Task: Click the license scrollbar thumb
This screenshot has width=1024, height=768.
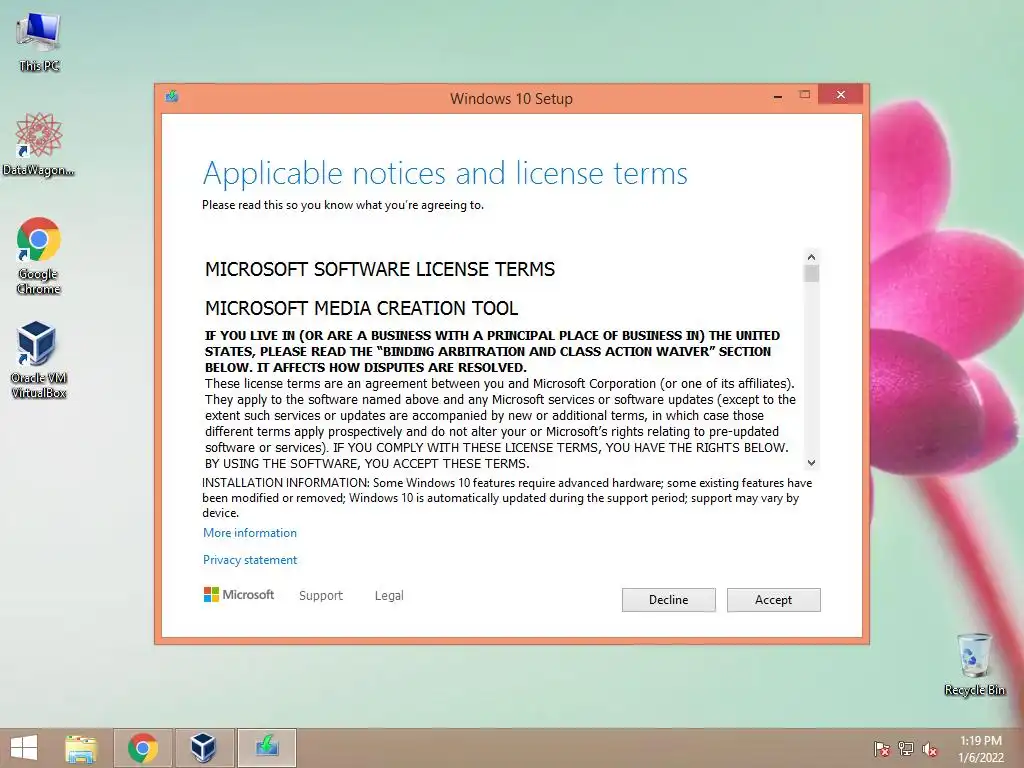Action: point(811,274)
